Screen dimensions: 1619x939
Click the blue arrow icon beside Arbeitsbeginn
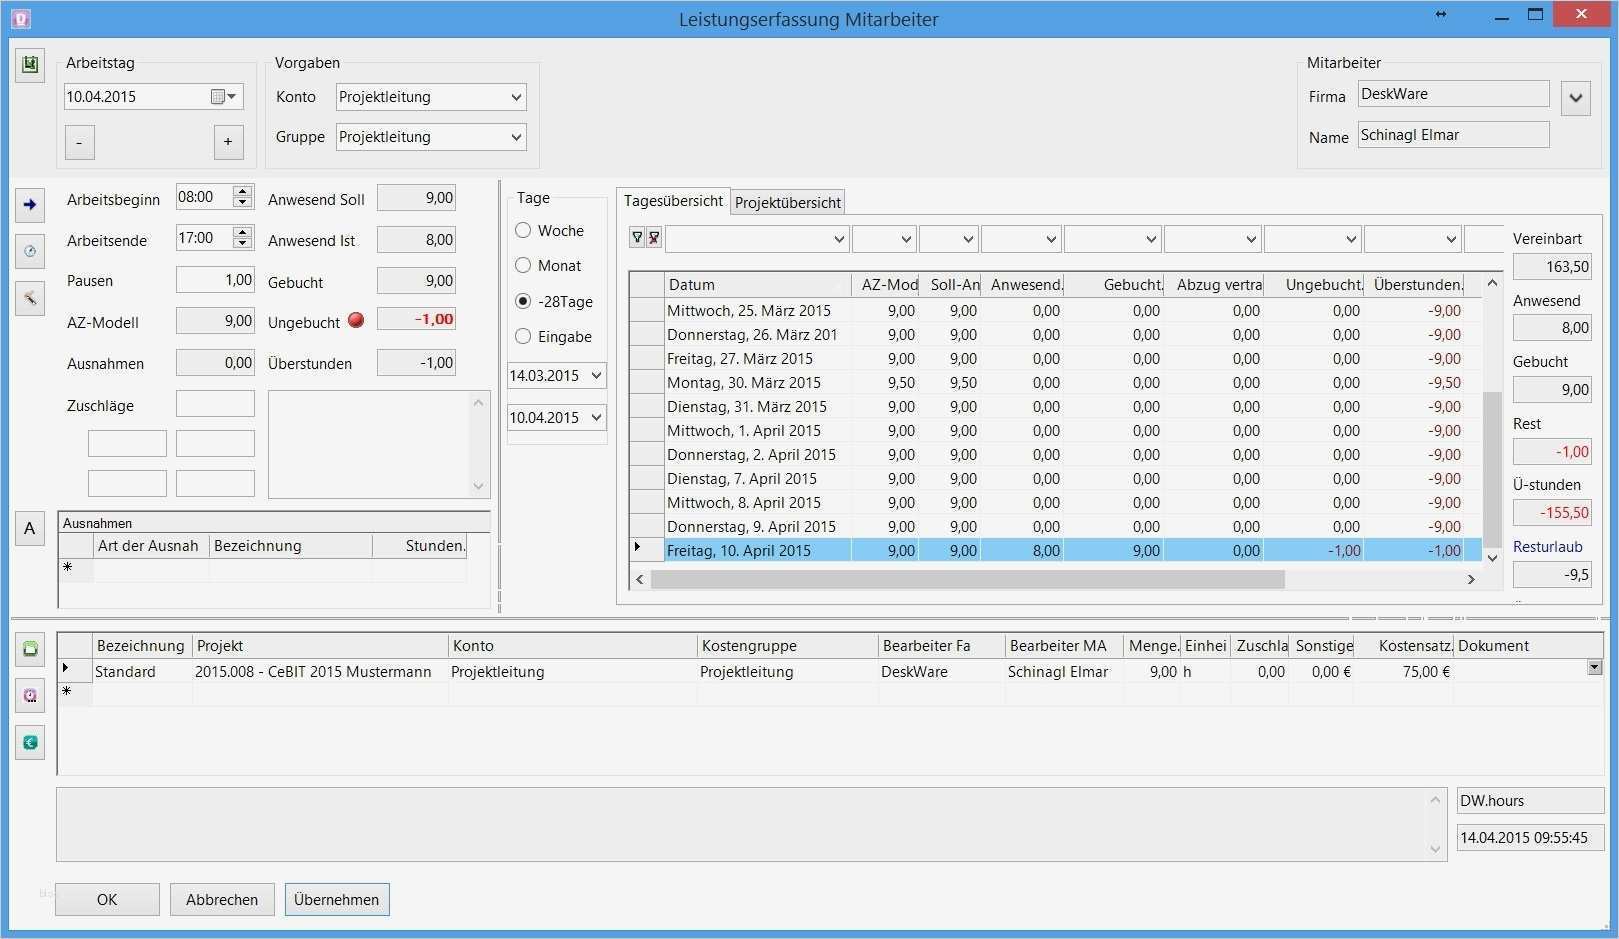[x=30, y=205]
